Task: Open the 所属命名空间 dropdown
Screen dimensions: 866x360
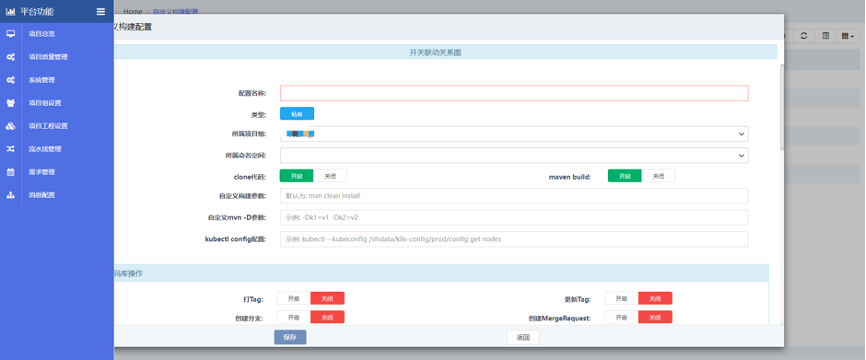Action: tap(514, 156)
